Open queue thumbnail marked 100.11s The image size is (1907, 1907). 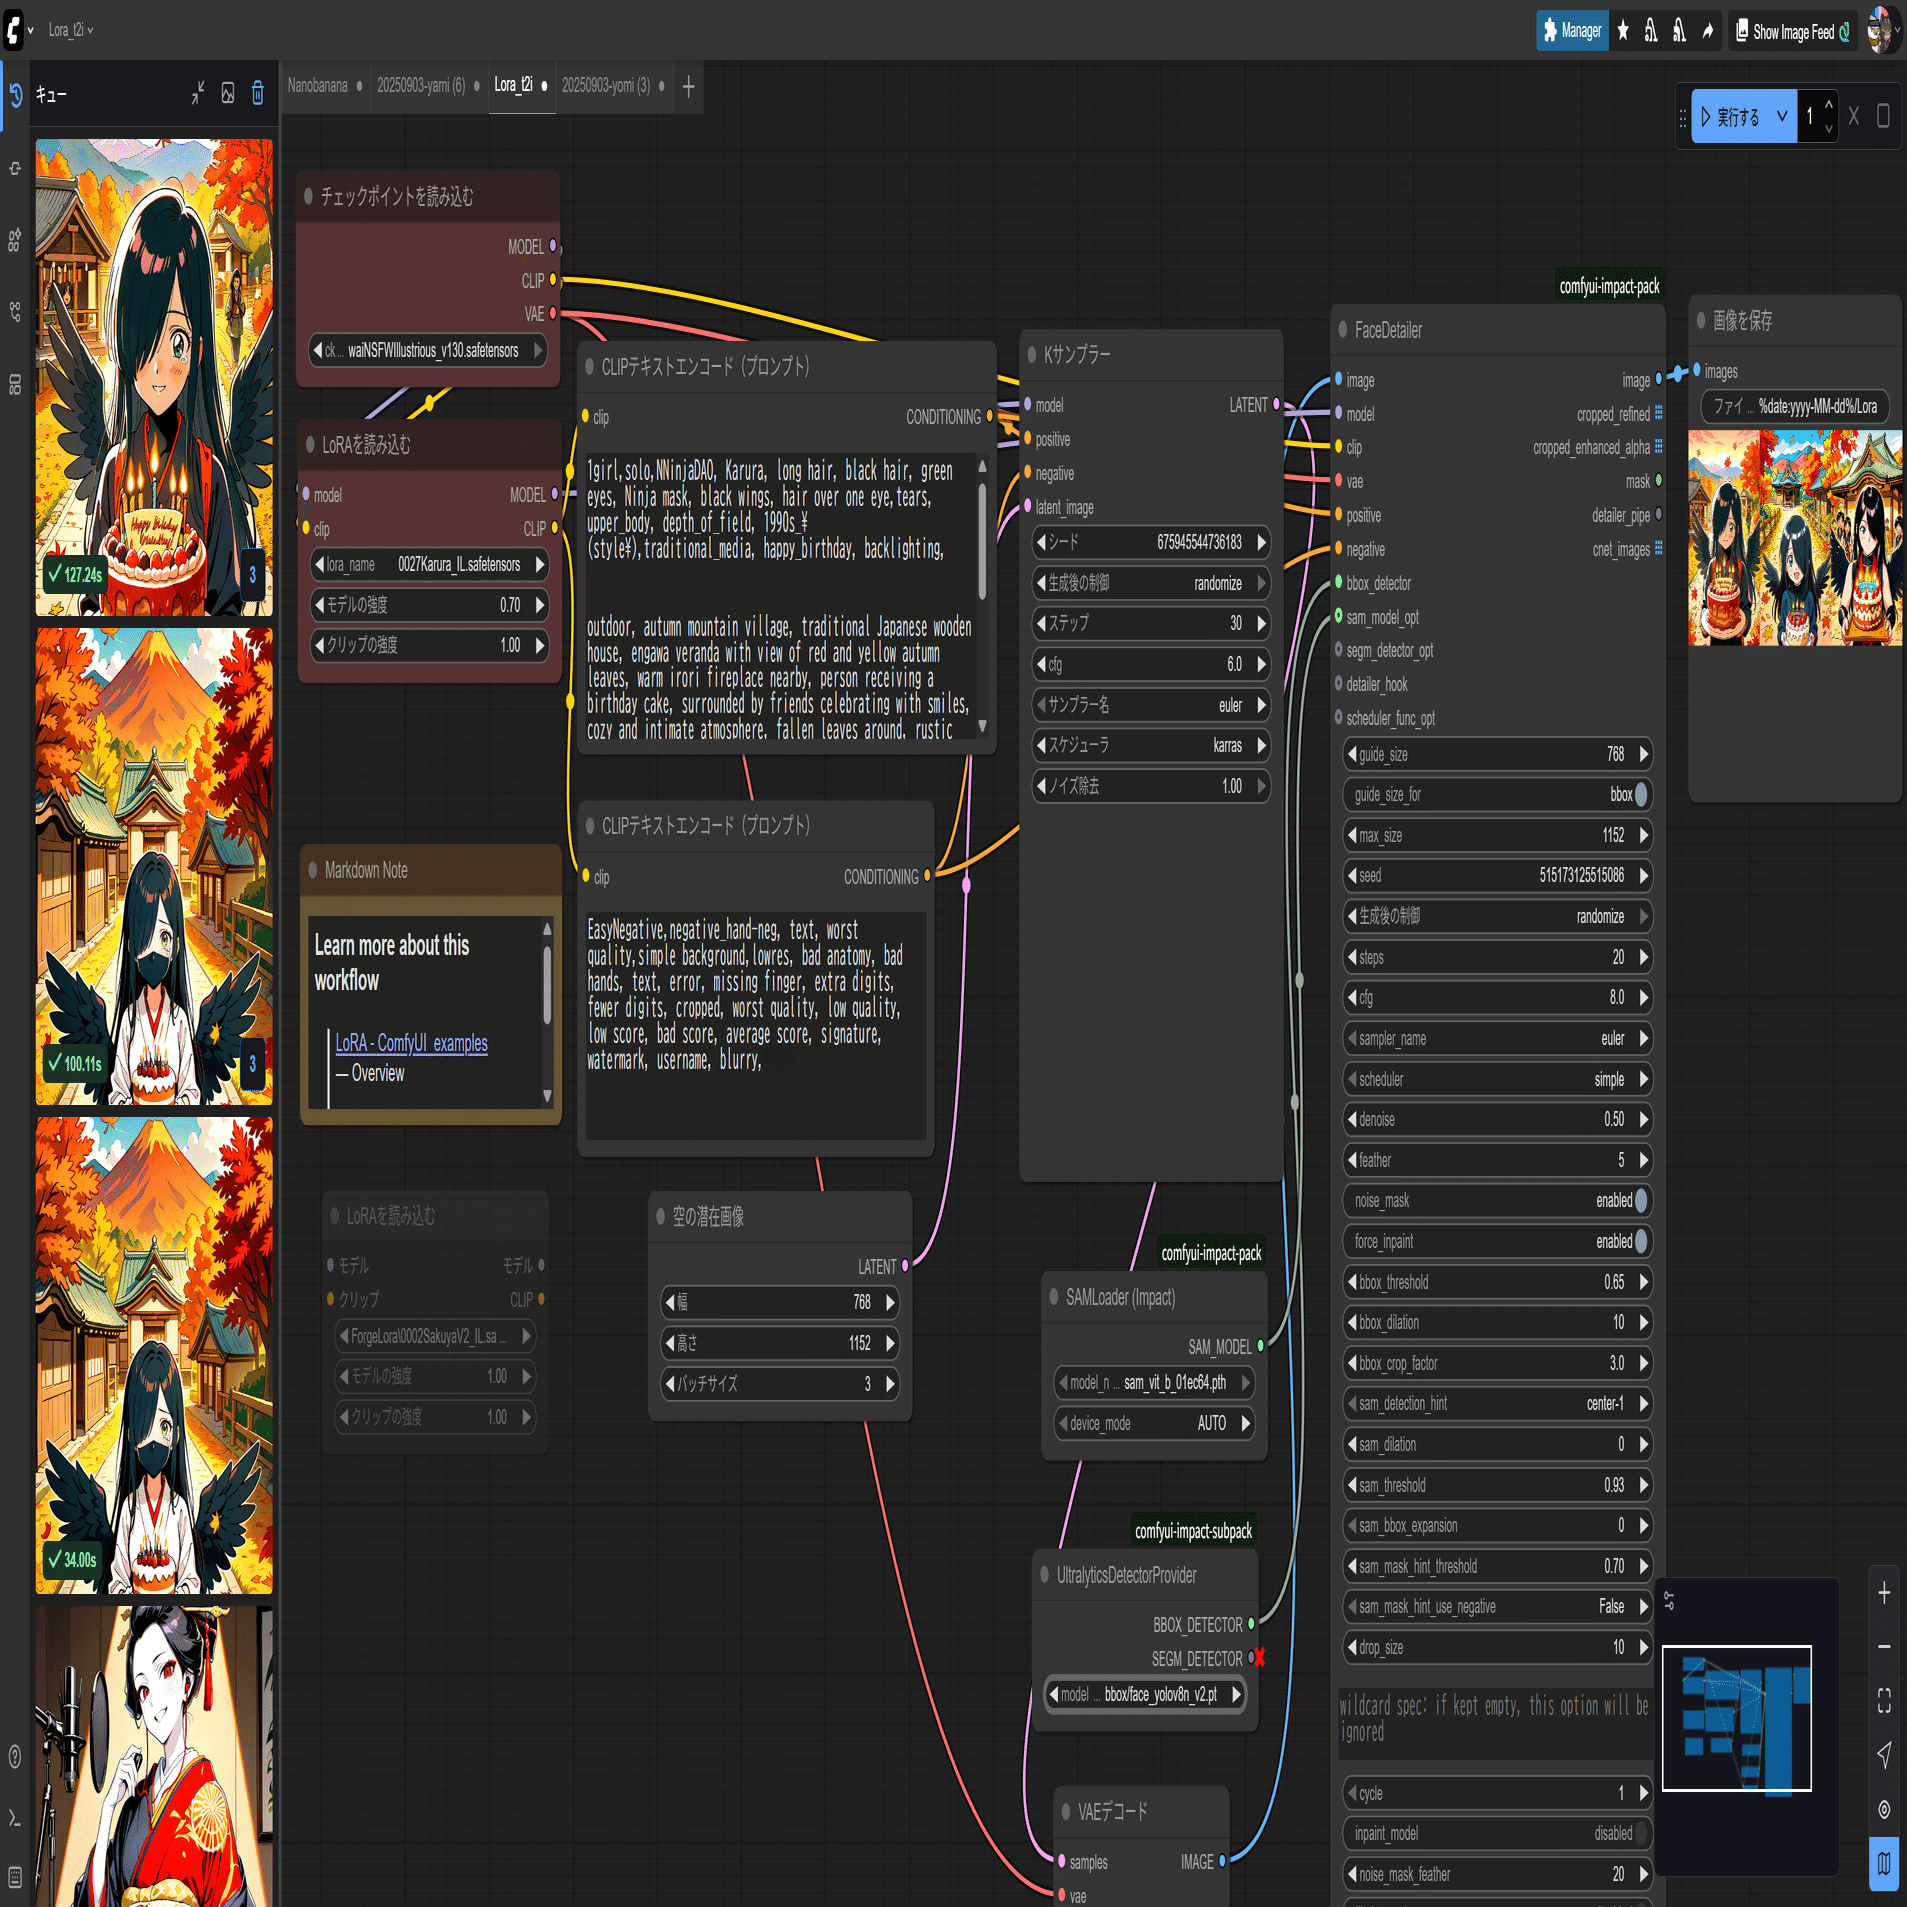[x=154, y=866]
